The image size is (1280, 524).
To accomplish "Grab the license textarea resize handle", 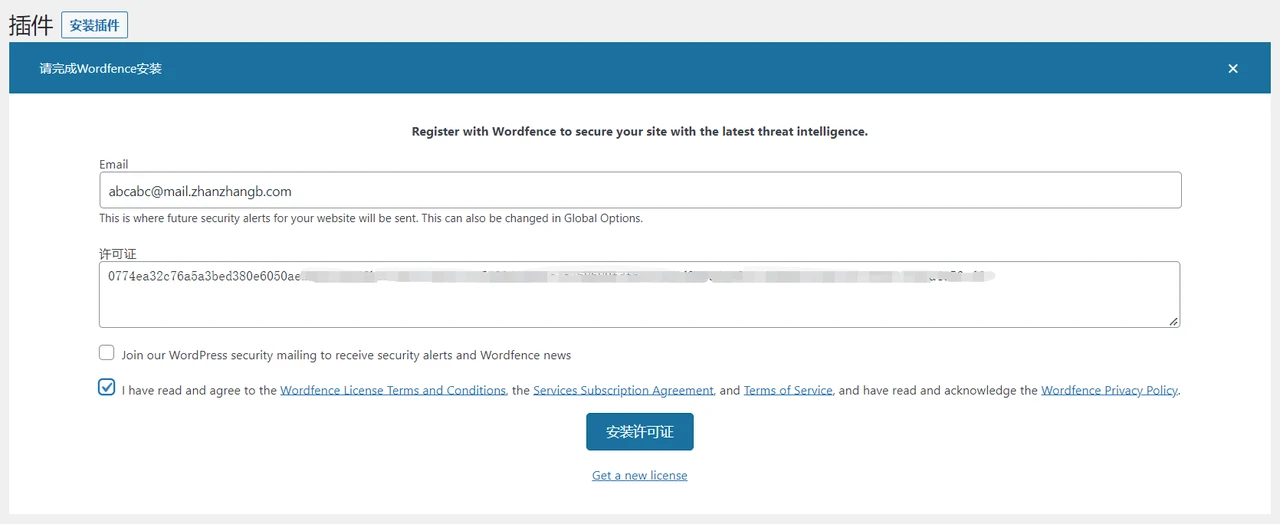I will click(x=1173, y=321).
